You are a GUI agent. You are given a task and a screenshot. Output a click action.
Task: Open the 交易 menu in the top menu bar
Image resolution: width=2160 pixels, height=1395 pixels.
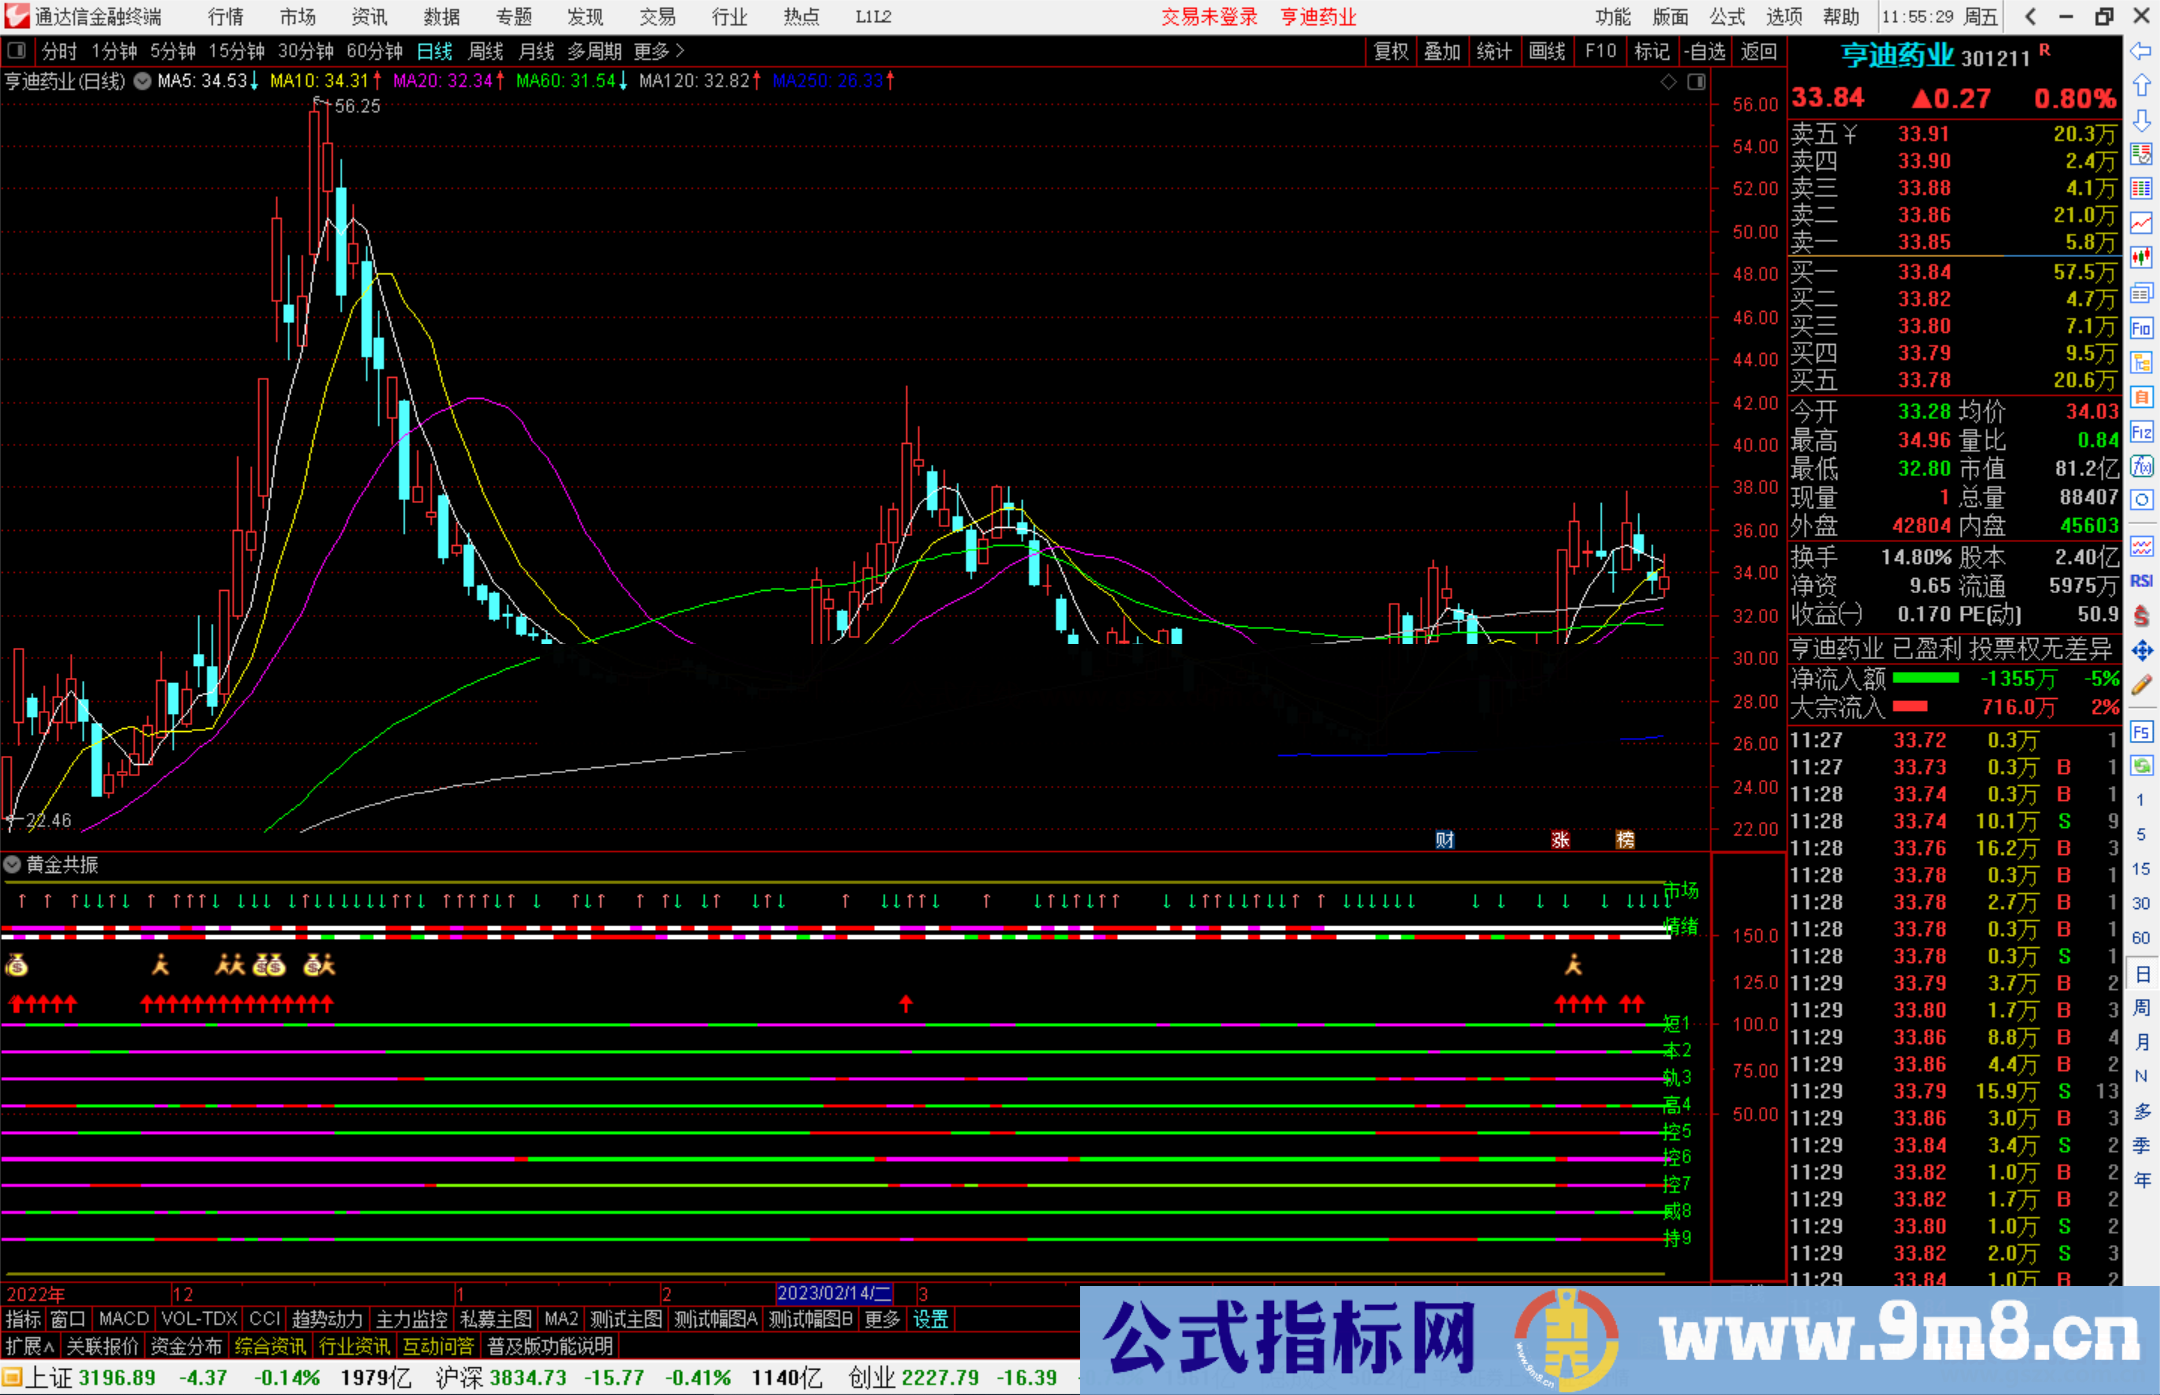658,16
